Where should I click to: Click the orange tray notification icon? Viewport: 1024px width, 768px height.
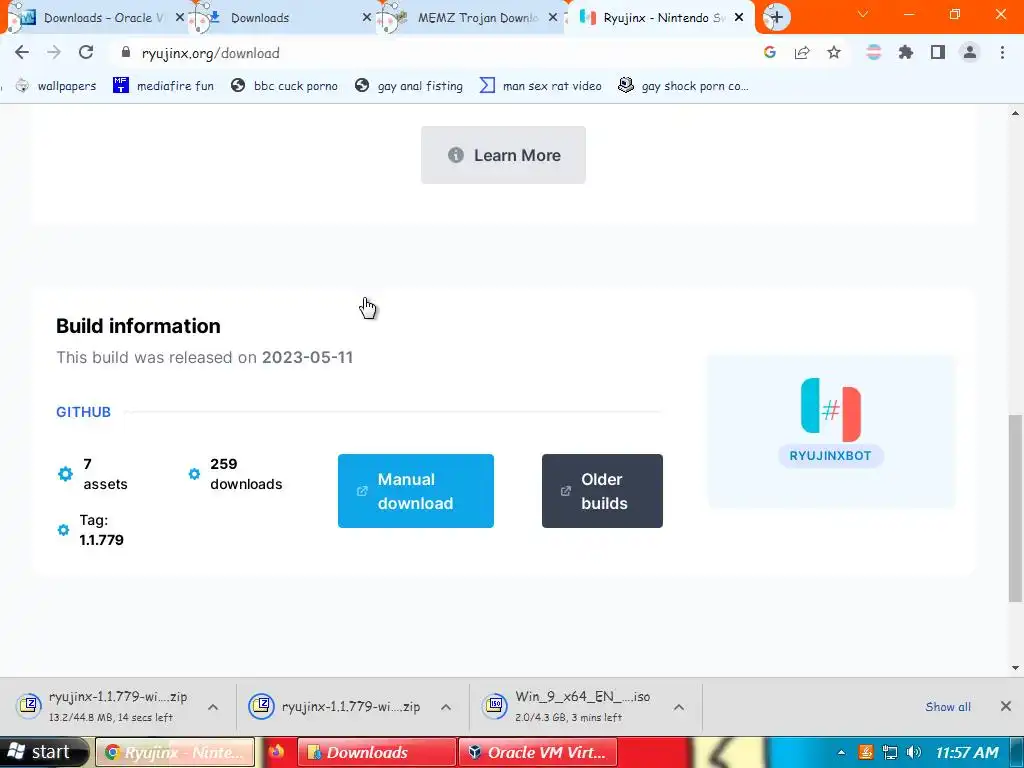click(865, 752)
